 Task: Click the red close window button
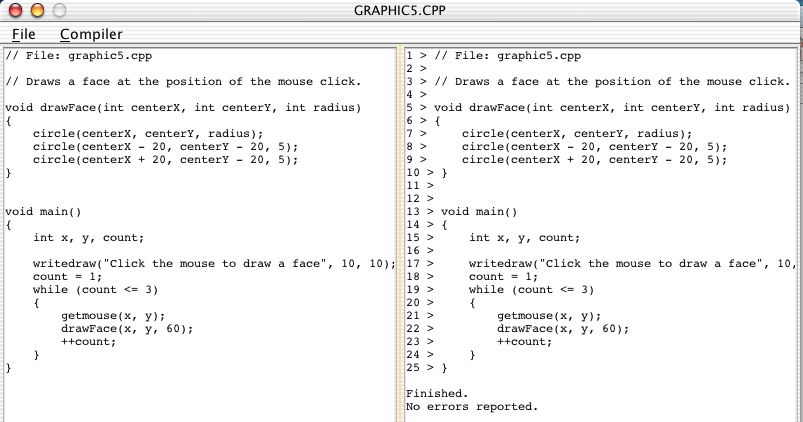(15, 11)
